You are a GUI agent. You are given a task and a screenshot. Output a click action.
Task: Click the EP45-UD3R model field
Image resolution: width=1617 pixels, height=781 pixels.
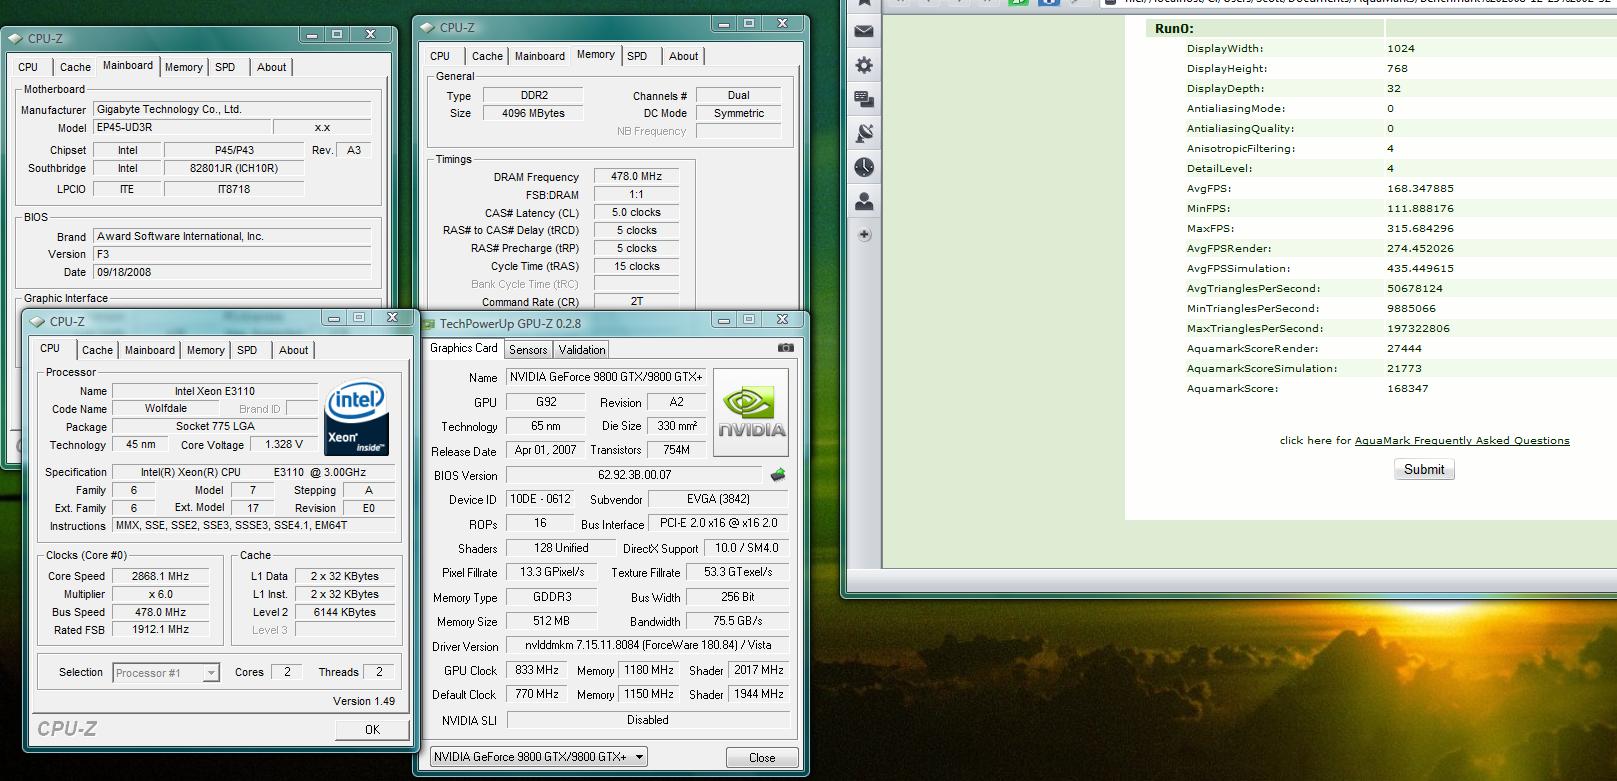point(181,127)
